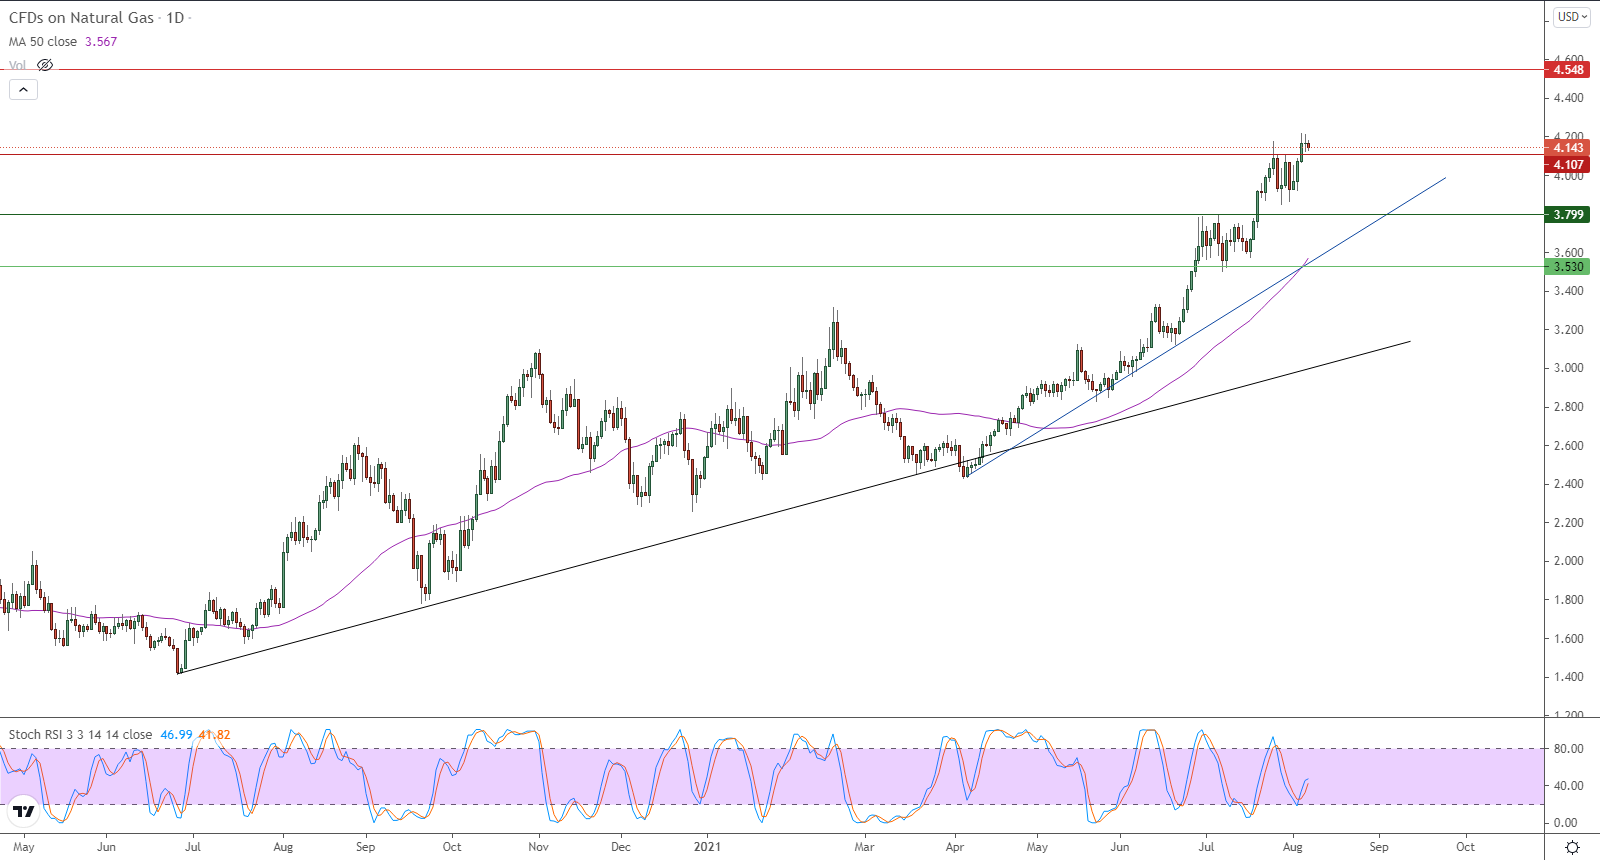Click the Nov label on time axis
The image size is (1600, 860).
click(x=538, y=847)
